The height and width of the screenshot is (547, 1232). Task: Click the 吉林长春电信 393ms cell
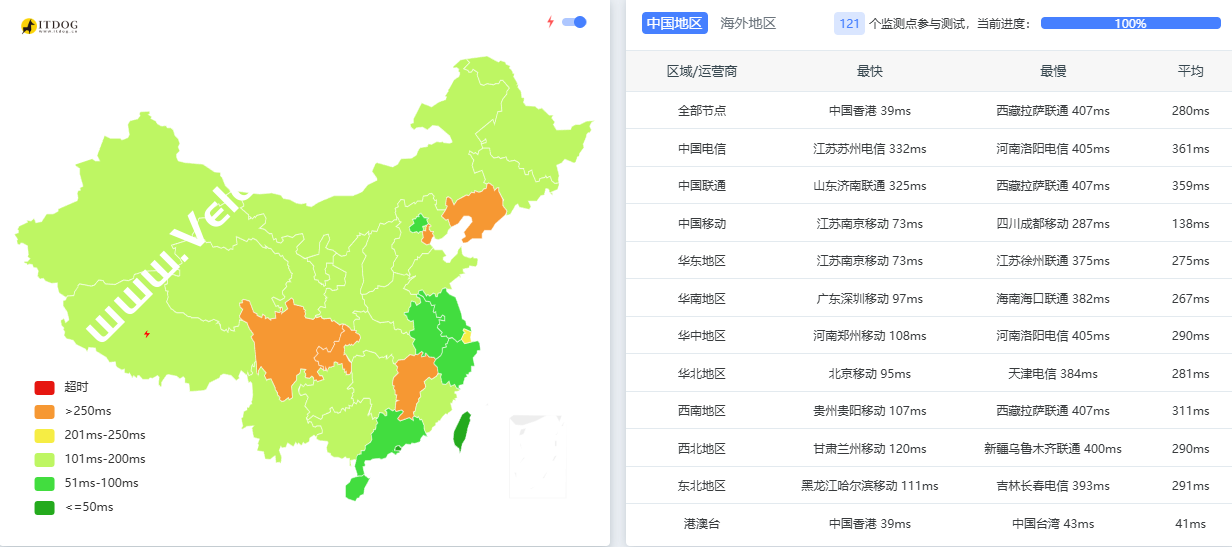1053,485
